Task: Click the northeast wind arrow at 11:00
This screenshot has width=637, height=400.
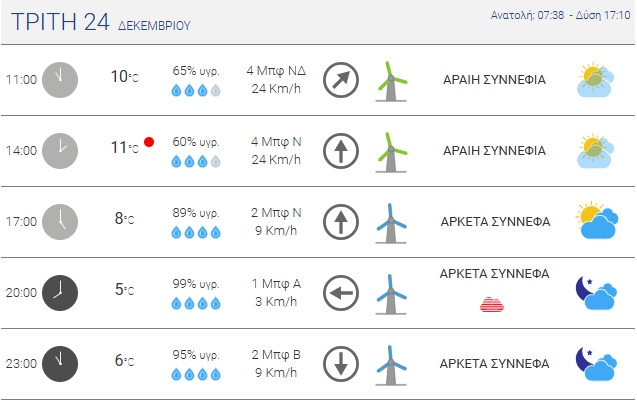Action: [x=341, y=80]
